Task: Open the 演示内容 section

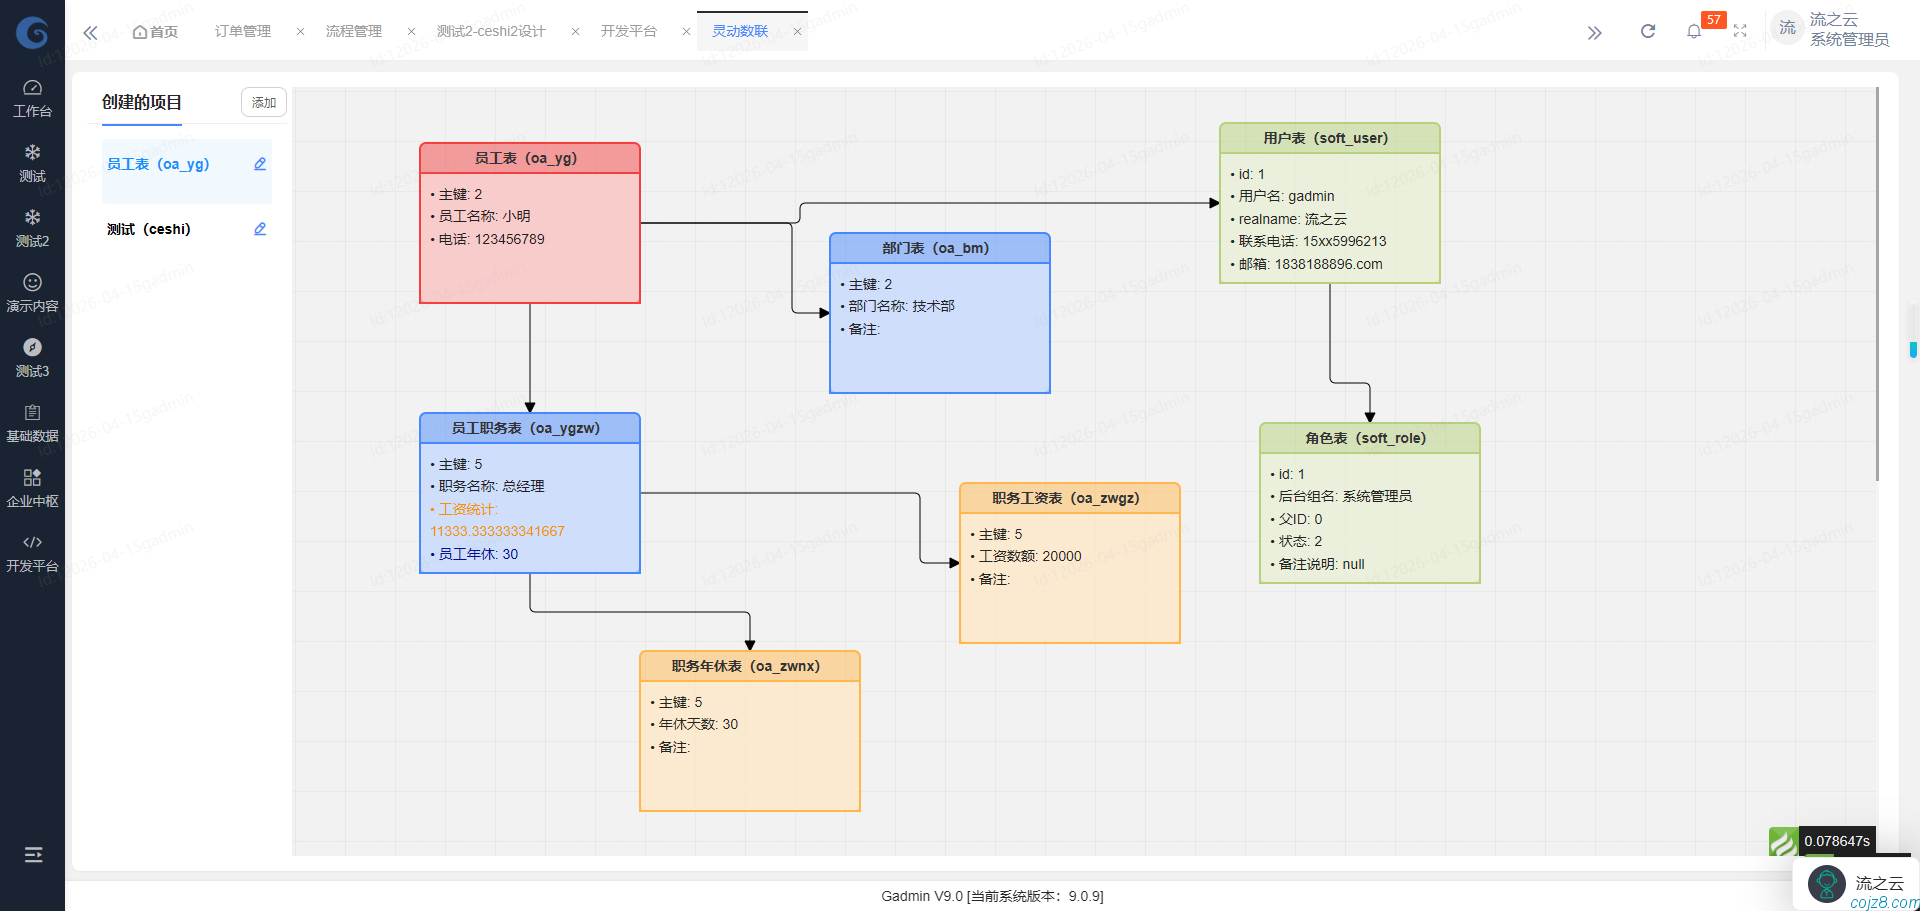Action: pos(32,292)
